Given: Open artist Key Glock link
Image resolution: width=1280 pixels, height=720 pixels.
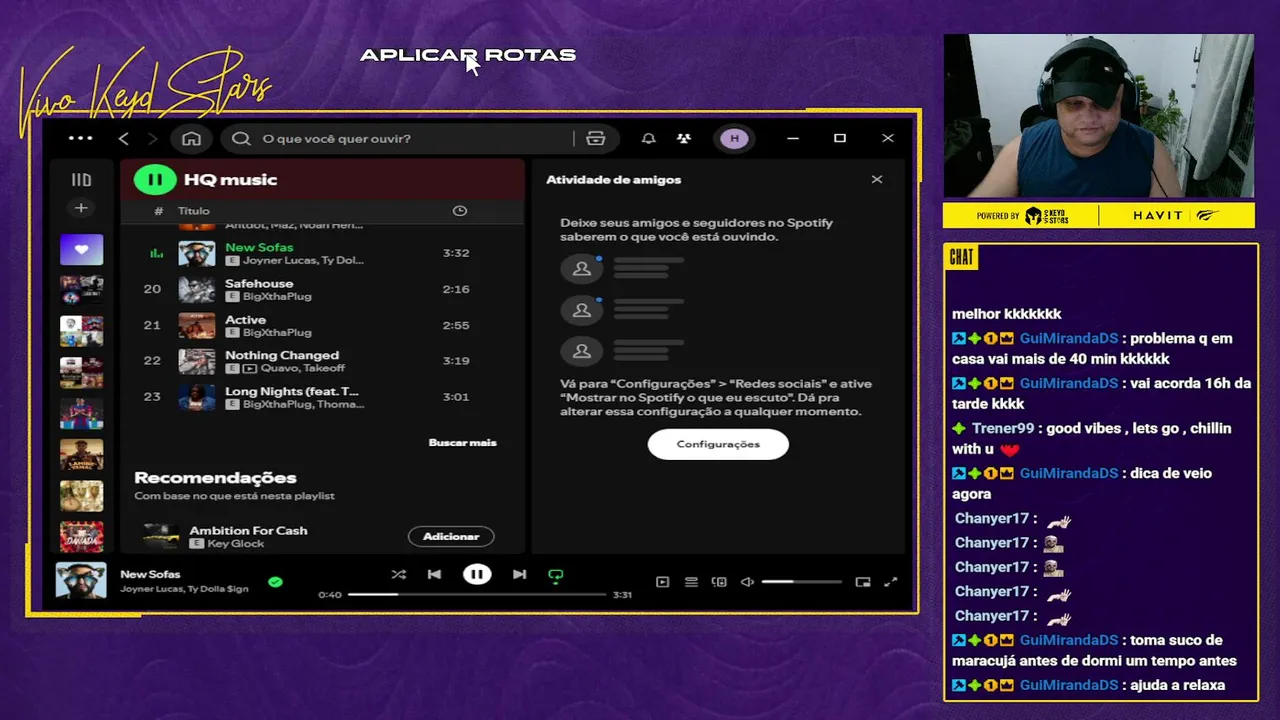Looking at the screenshot, I should click(236, 543).
